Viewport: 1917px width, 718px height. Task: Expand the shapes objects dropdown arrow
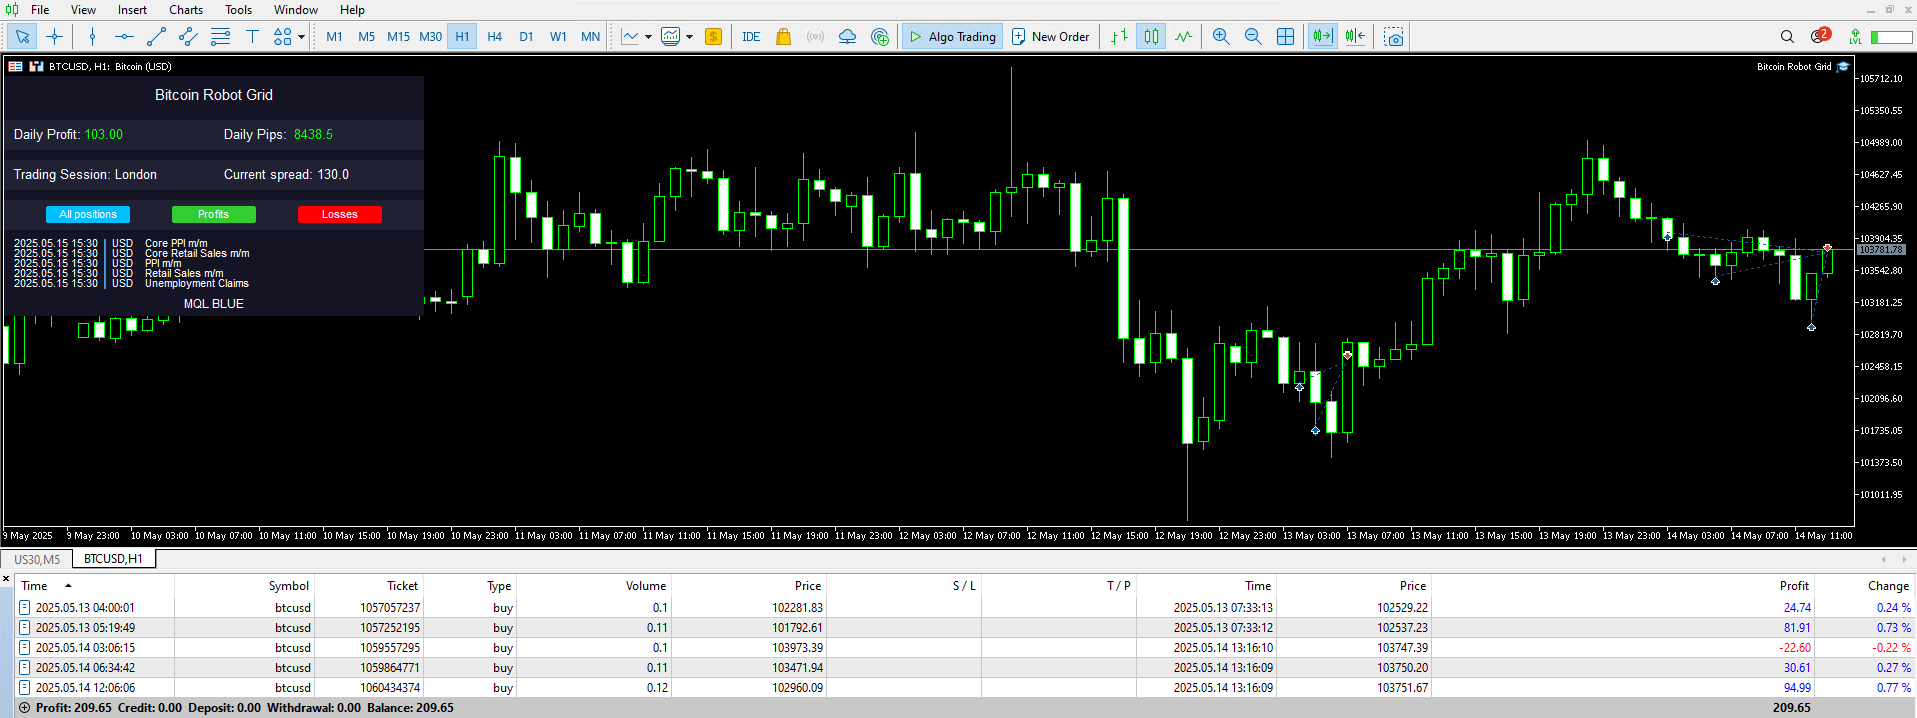tap(301, 37)
